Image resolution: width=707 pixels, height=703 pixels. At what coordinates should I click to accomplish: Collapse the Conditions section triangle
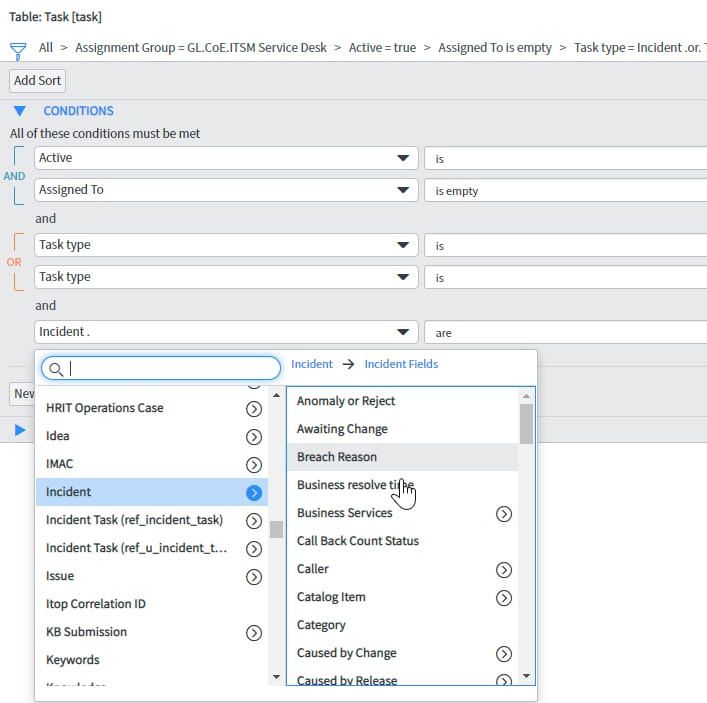(19, 111)
